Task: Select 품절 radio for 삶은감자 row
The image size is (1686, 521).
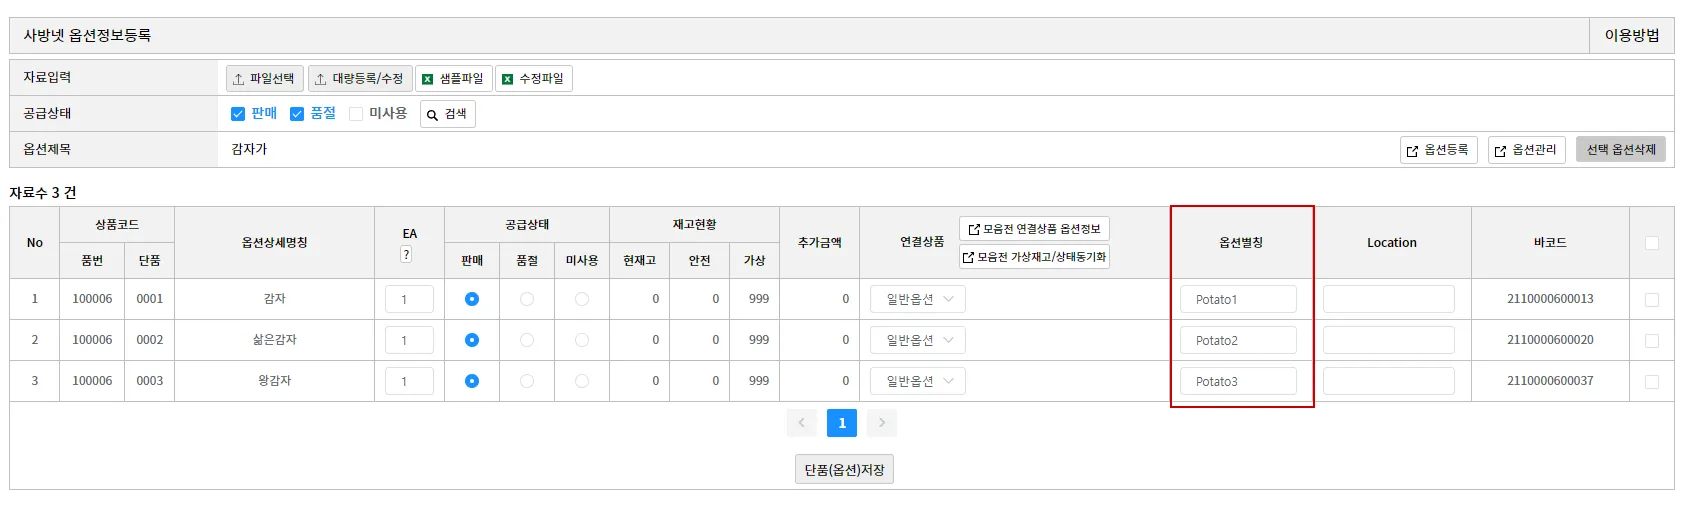Action: click(527, 340)
